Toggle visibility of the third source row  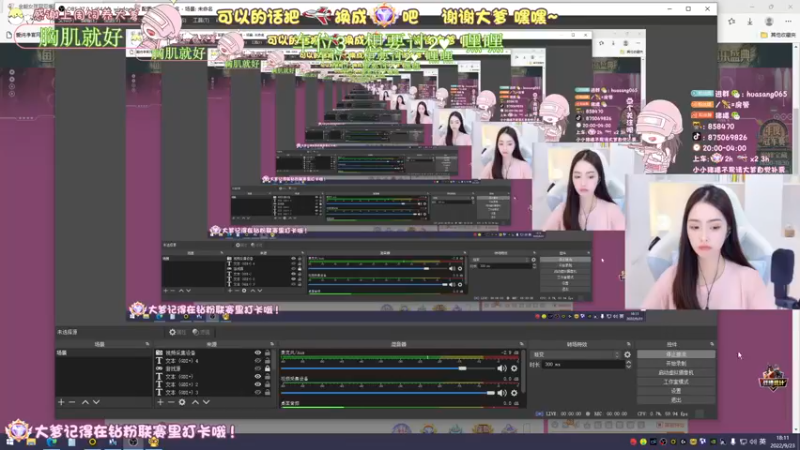pyautogui.click(x=258, y=368)
